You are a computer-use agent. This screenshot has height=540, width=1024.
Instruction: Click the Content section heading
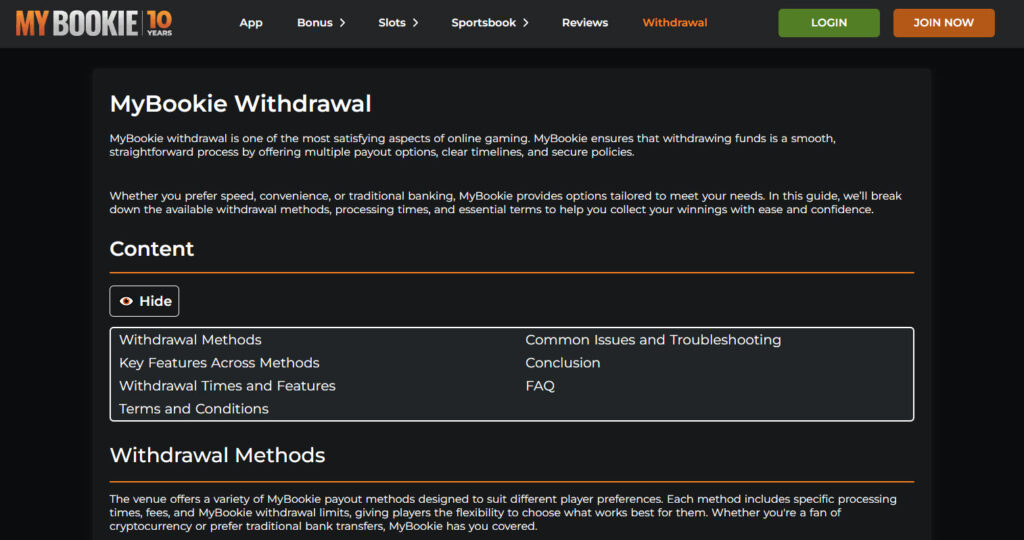click(152, 249)
